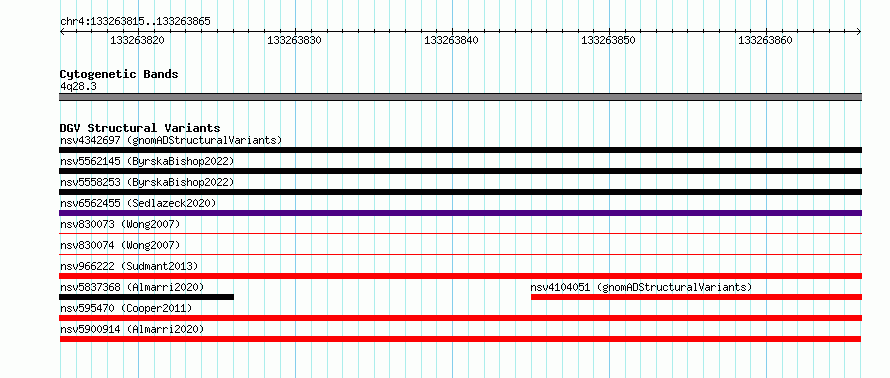Click ruler position 133263830
Image resolution: width=890 pixels, height=378 pixels.
click(x=295, y=40)
